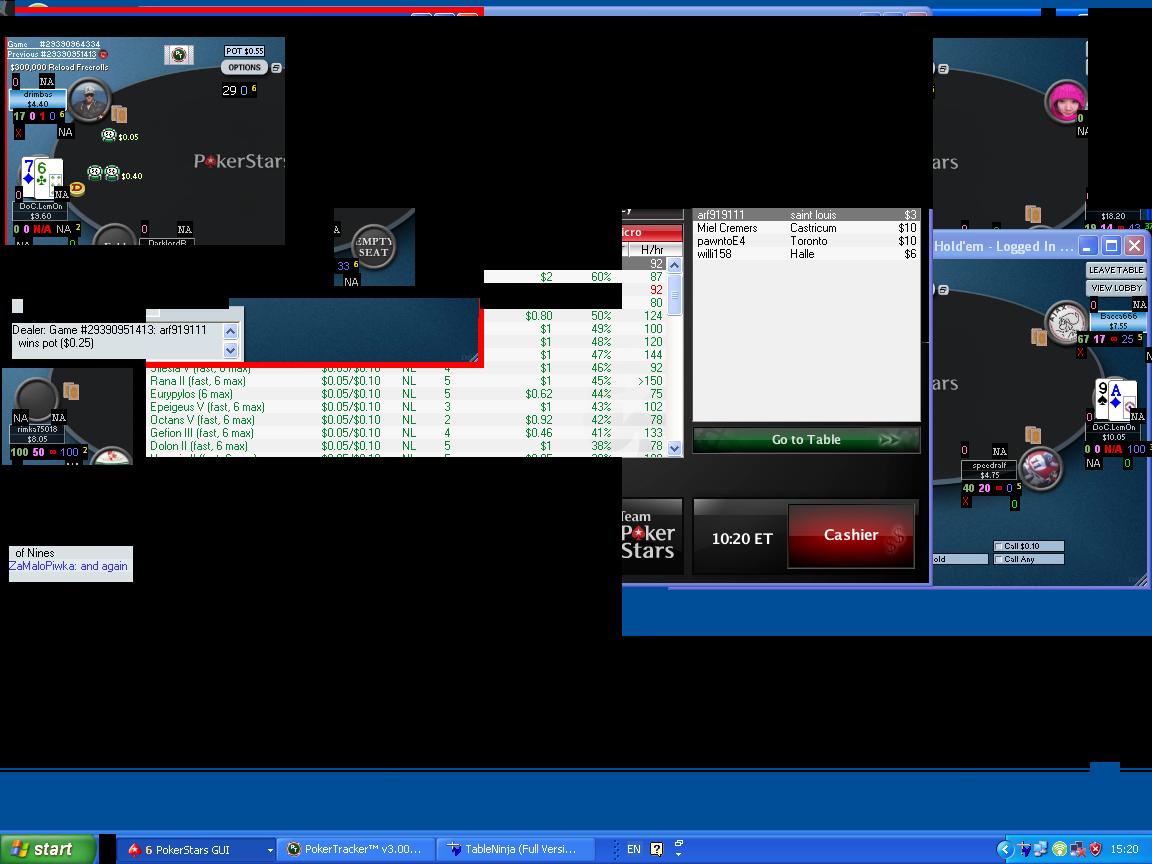1152x864 pixels.
Task: Open the OPTIONS menu on the table
Action: pos(245,68)
